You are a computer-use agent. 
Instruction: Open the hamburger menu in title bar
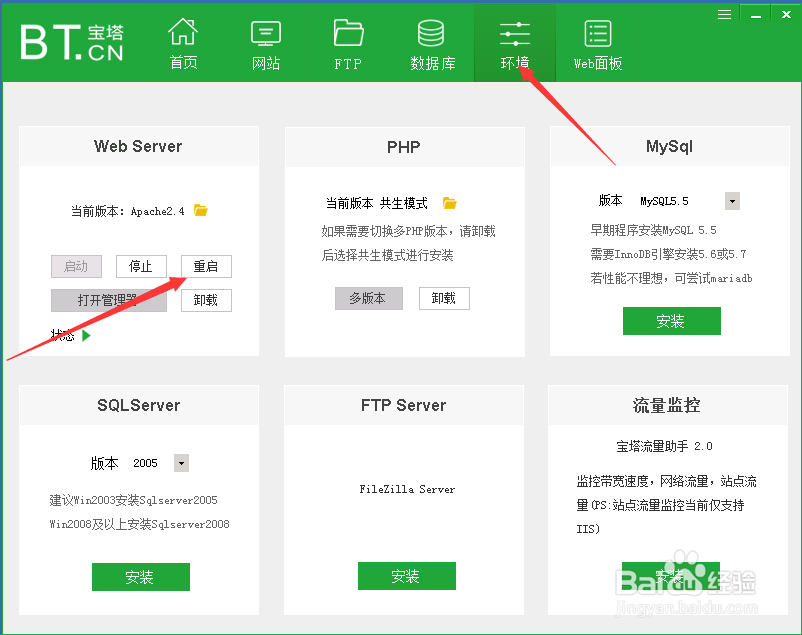click(724, 14)
